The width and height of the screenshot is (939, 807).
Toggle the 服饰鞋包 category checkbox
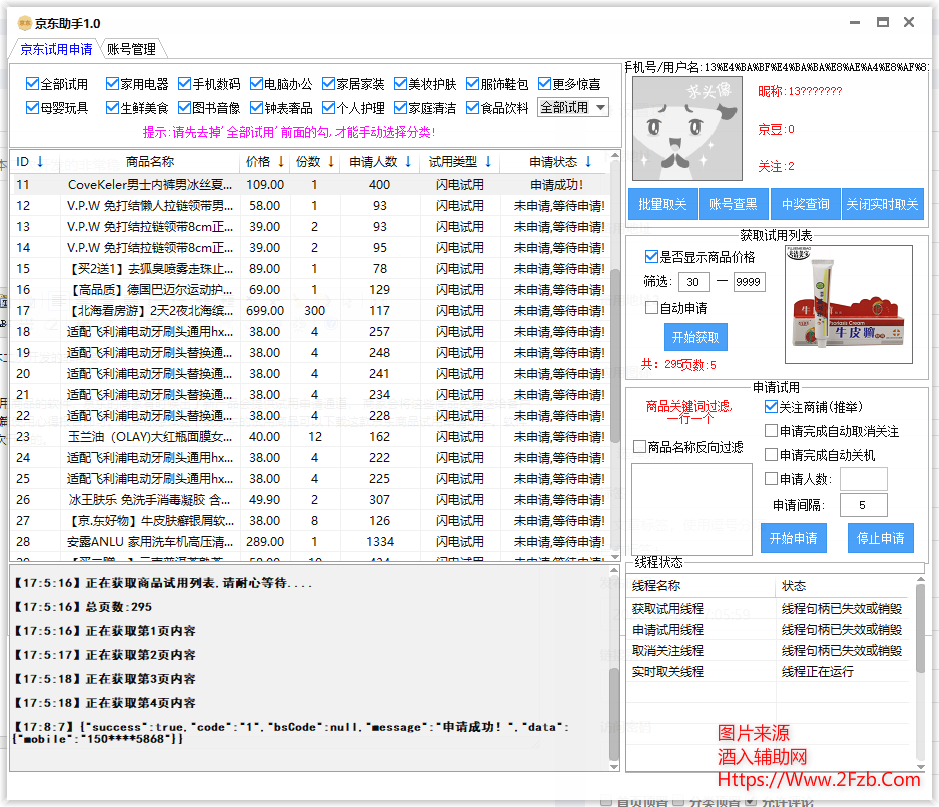pos(472,84)
